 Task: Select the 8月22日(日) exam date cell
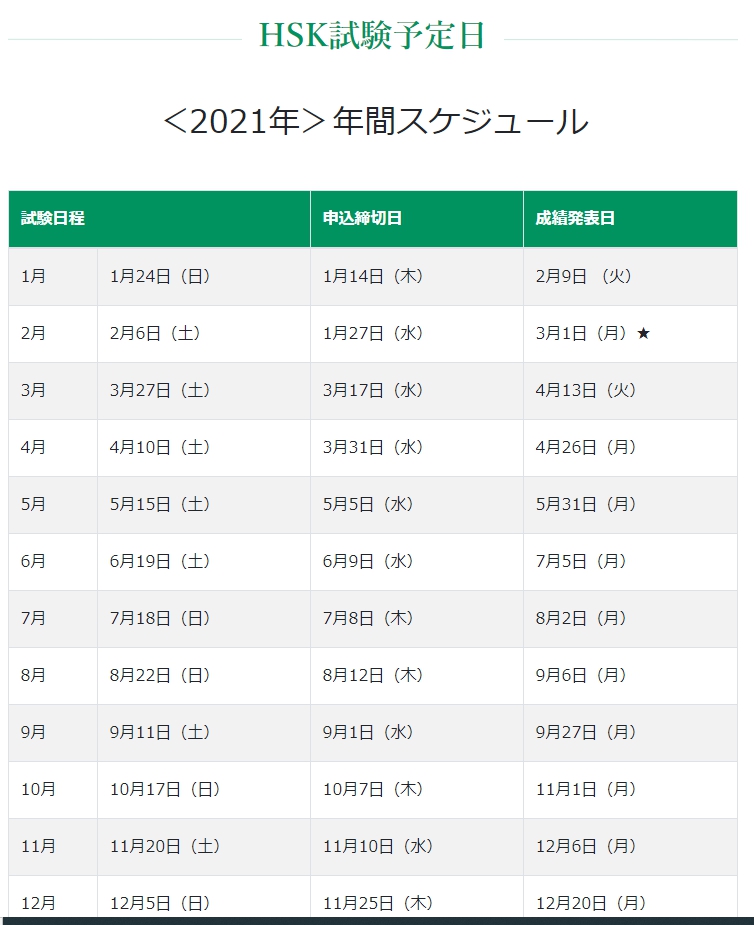(x=160, y=675)
